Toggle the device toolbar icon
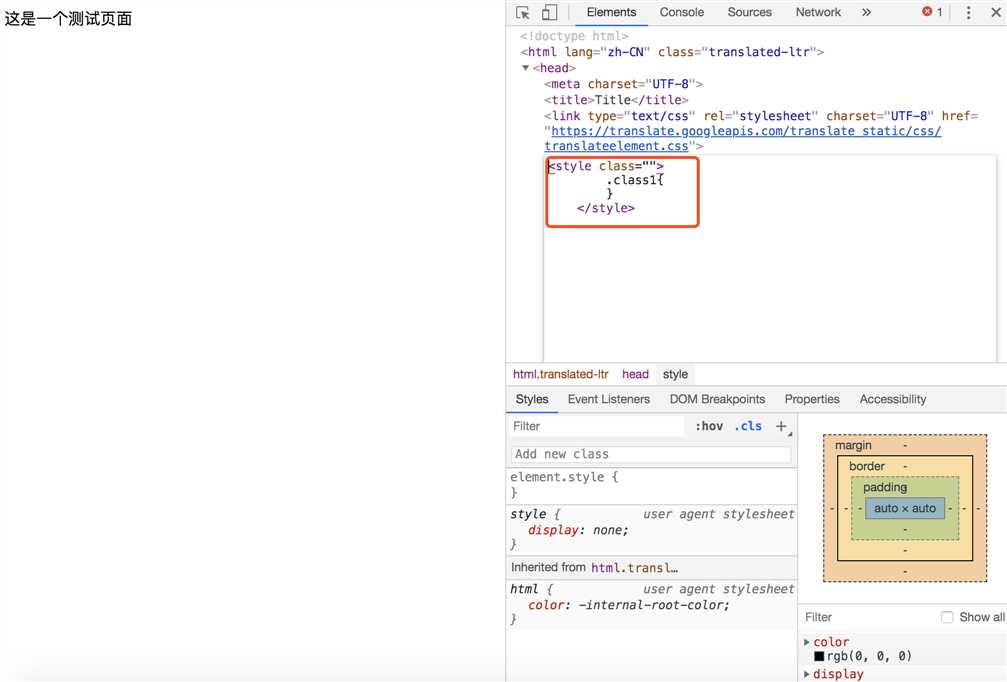1007x682 pixels. pos(549,12)
